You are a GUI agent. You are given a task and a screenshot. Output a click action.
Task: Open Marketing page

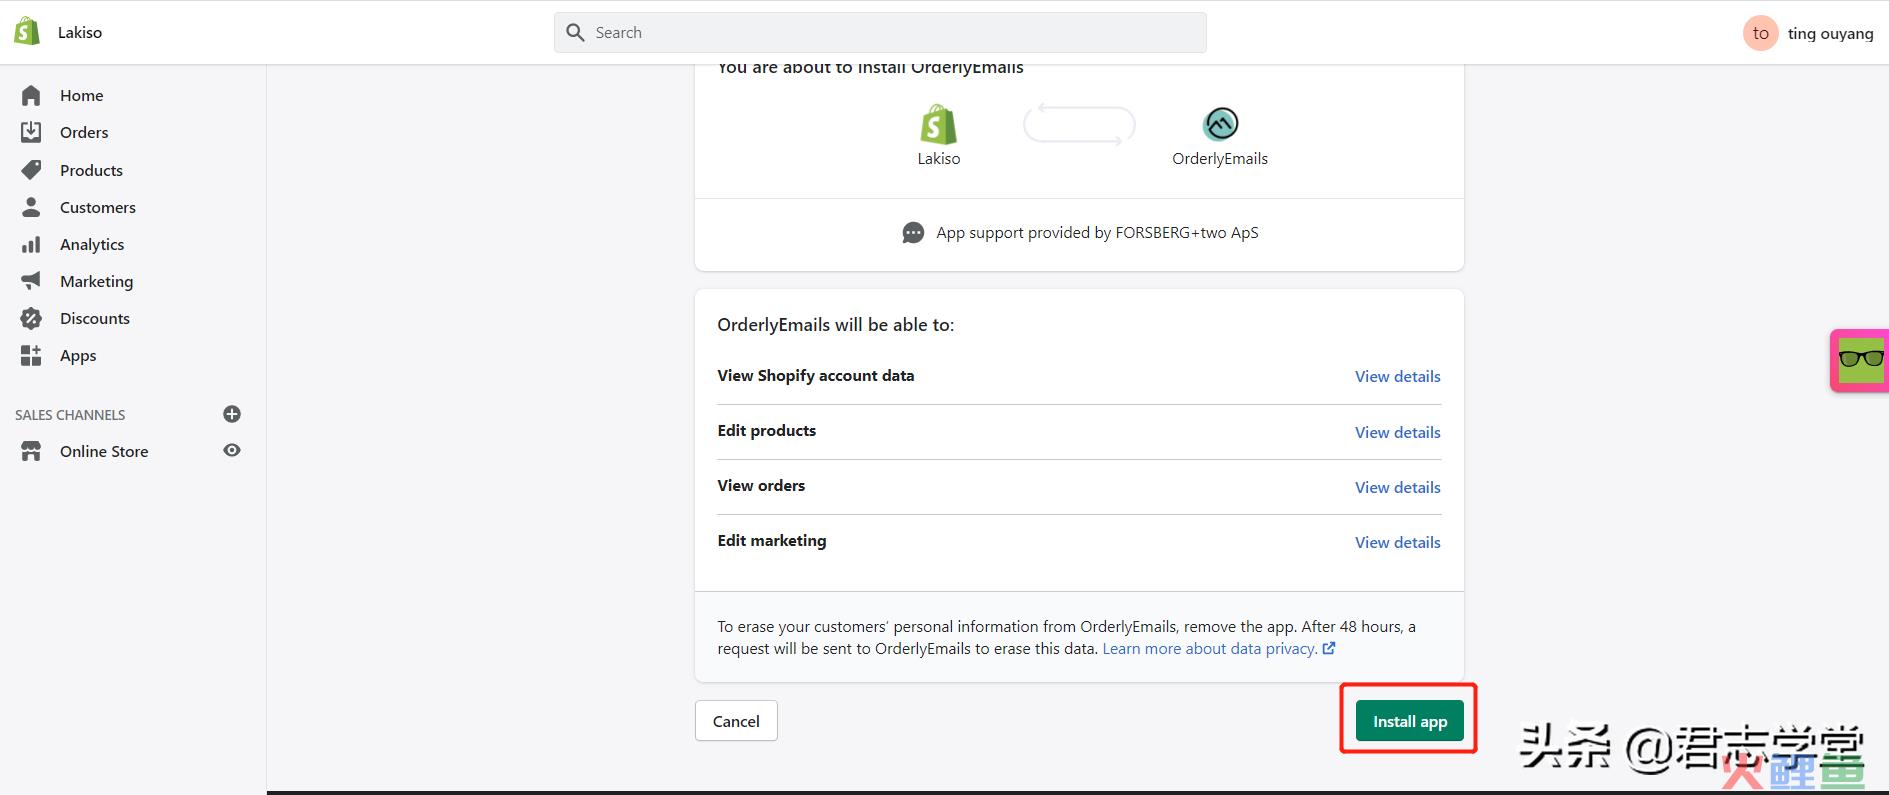pos(96,281)
